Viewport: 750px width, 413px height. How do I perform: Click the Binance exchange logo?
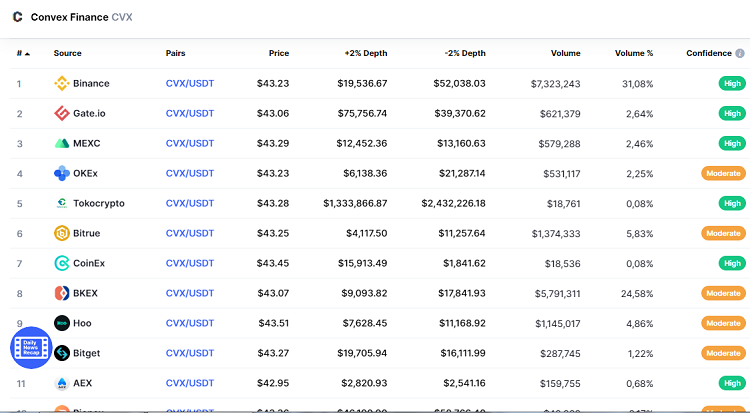[62, 83]
